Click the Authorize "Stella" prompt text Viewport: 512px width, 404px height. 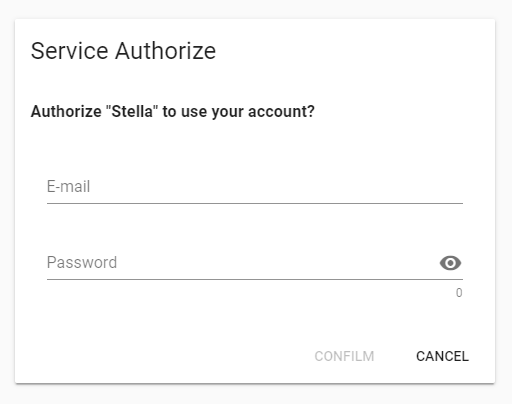173,111
